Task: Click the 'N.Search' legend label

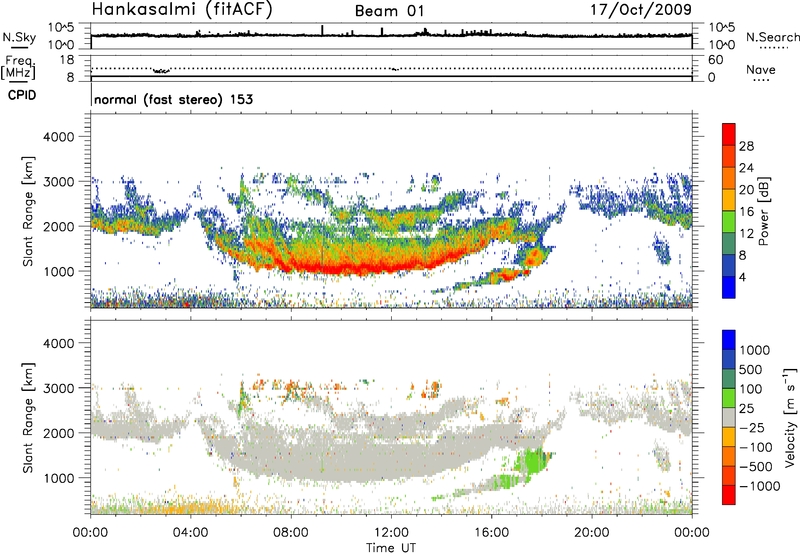Action: [x=772, y=37]
